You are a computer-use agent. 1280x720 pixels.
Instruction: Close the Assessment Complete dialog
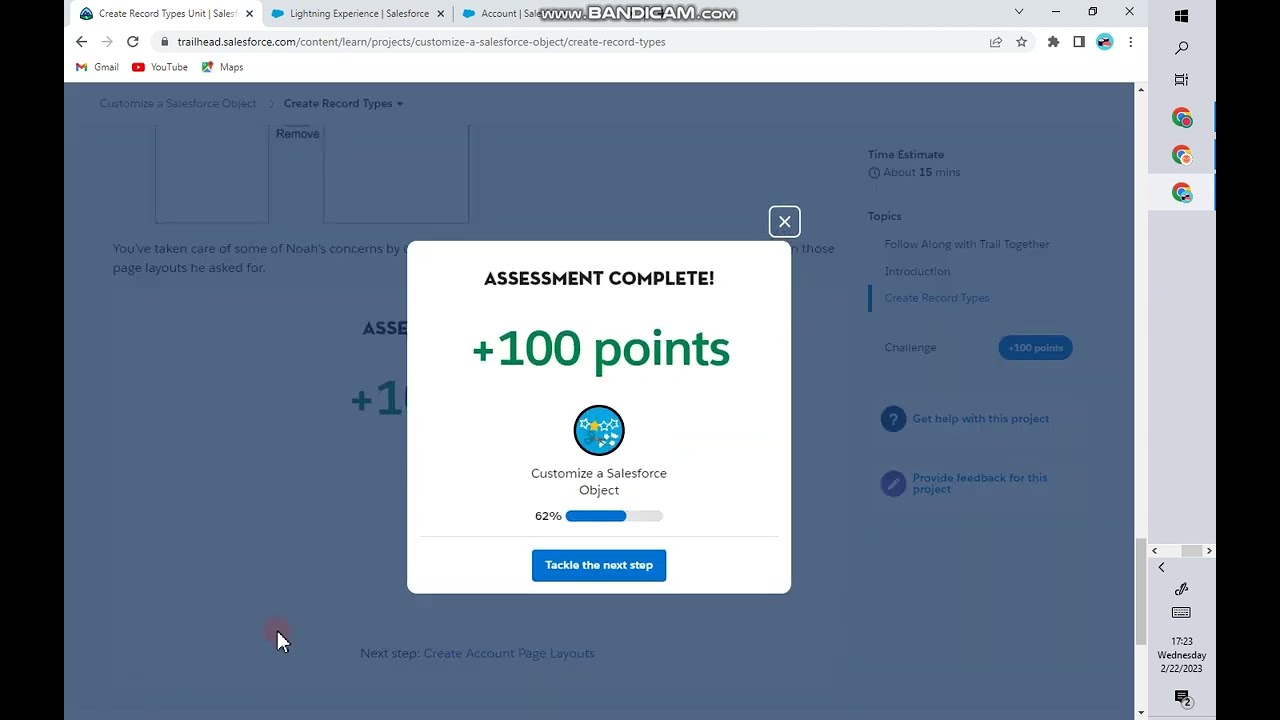coord(784,222)
